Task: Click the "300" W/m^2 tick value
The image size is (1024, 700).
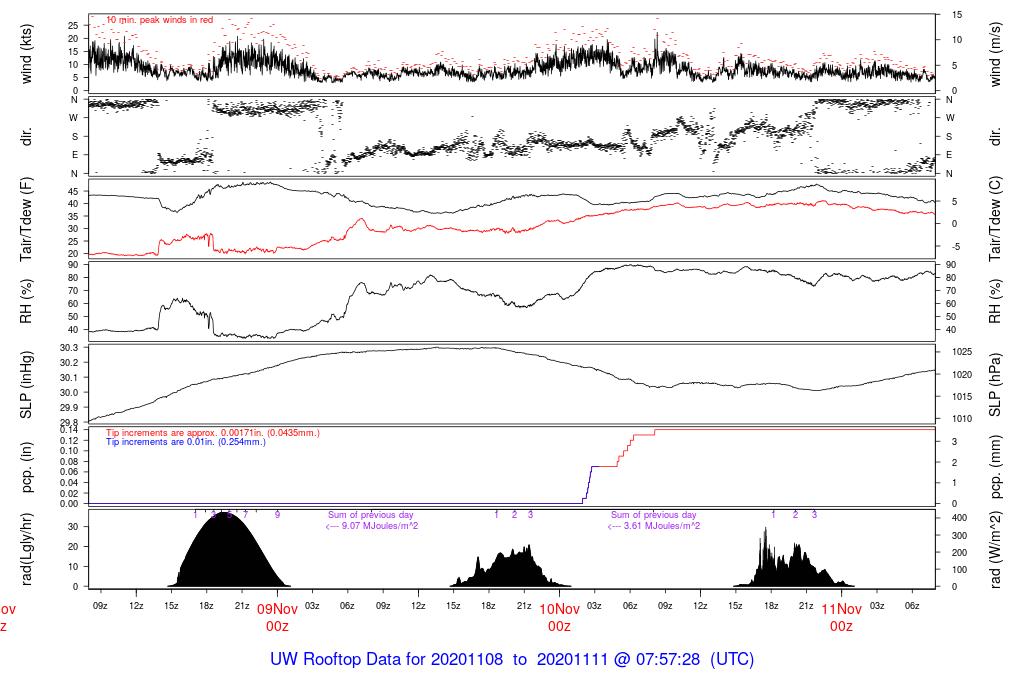Action: pyautogui.click(x=959, y=536)
